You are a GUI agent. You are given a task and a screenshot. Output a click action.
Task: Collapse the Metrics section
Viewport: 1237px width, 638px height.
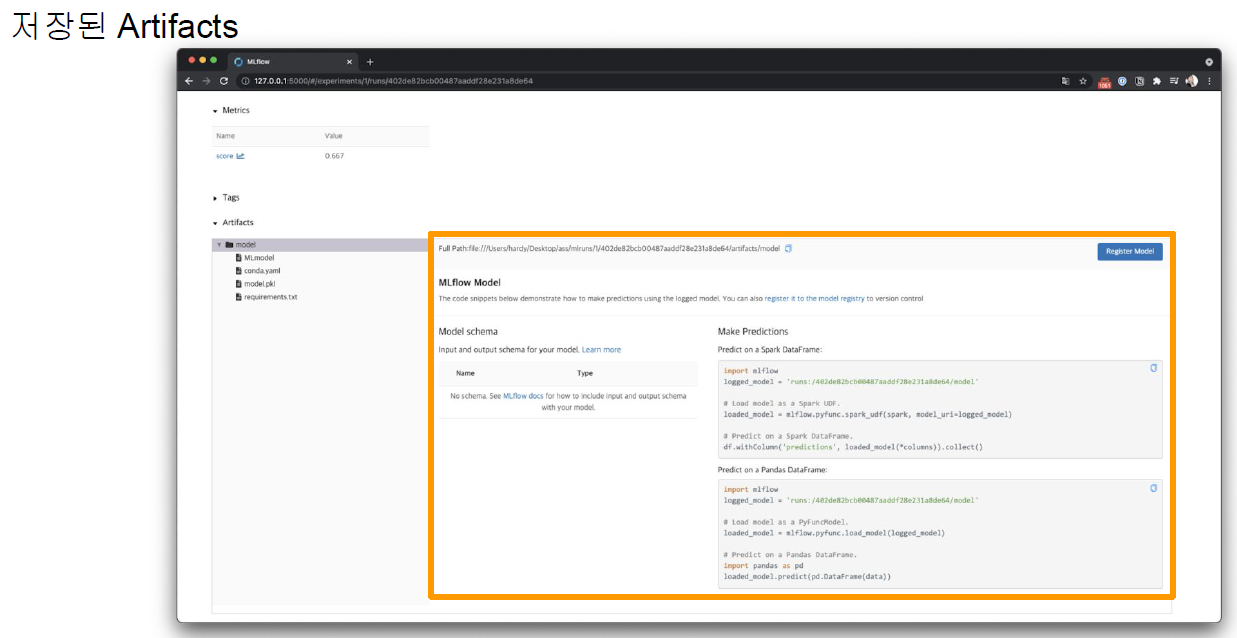215,111
